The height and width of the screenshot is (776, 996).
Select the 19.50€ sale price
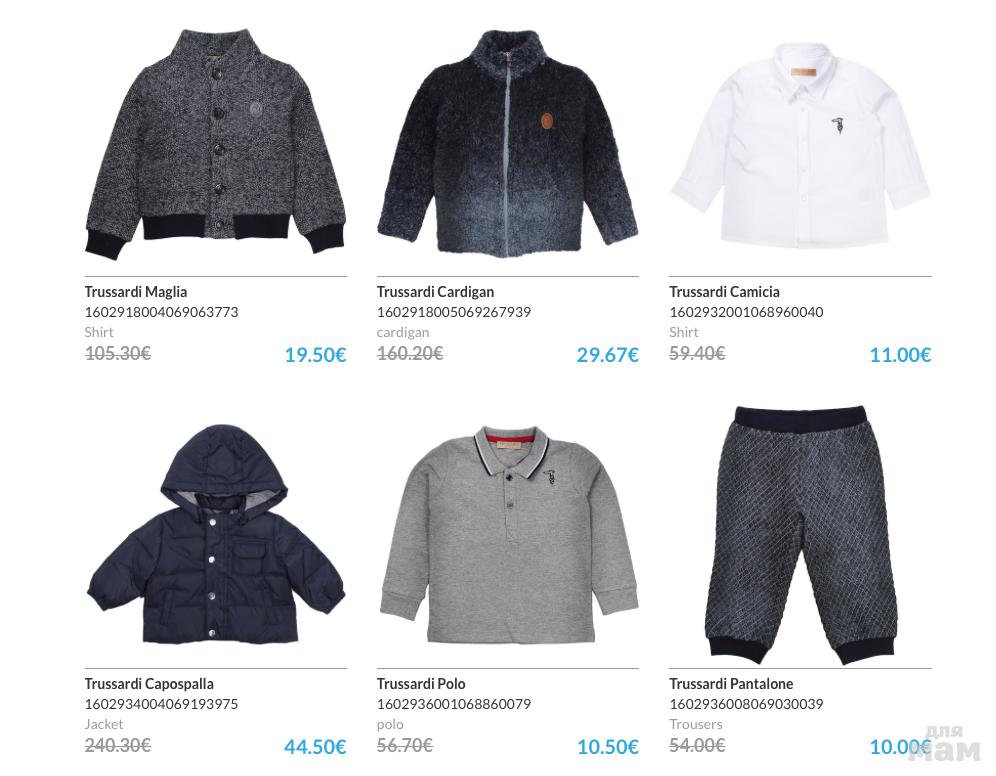(315, 355)
